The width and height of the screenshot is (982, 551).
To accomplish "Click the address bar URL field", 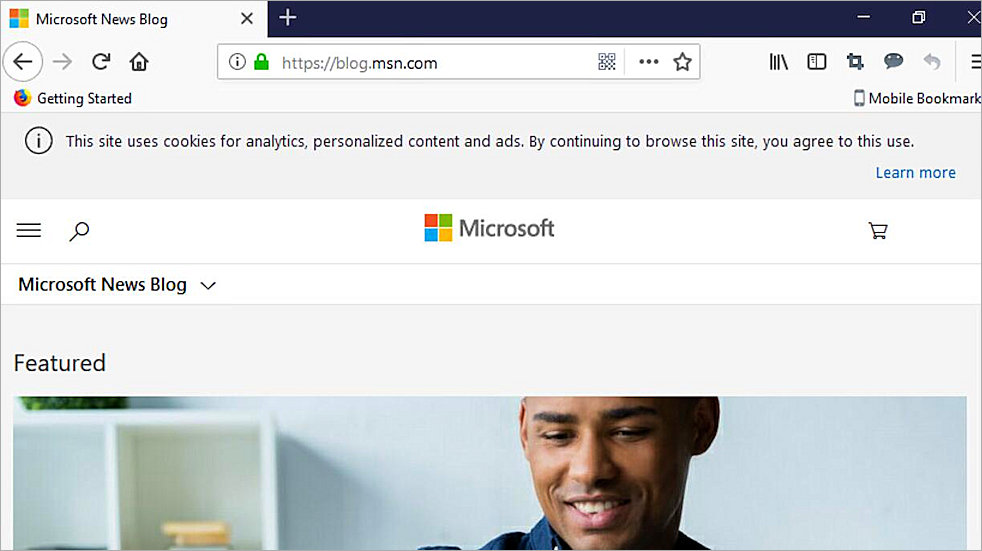I will click(420, 63).
